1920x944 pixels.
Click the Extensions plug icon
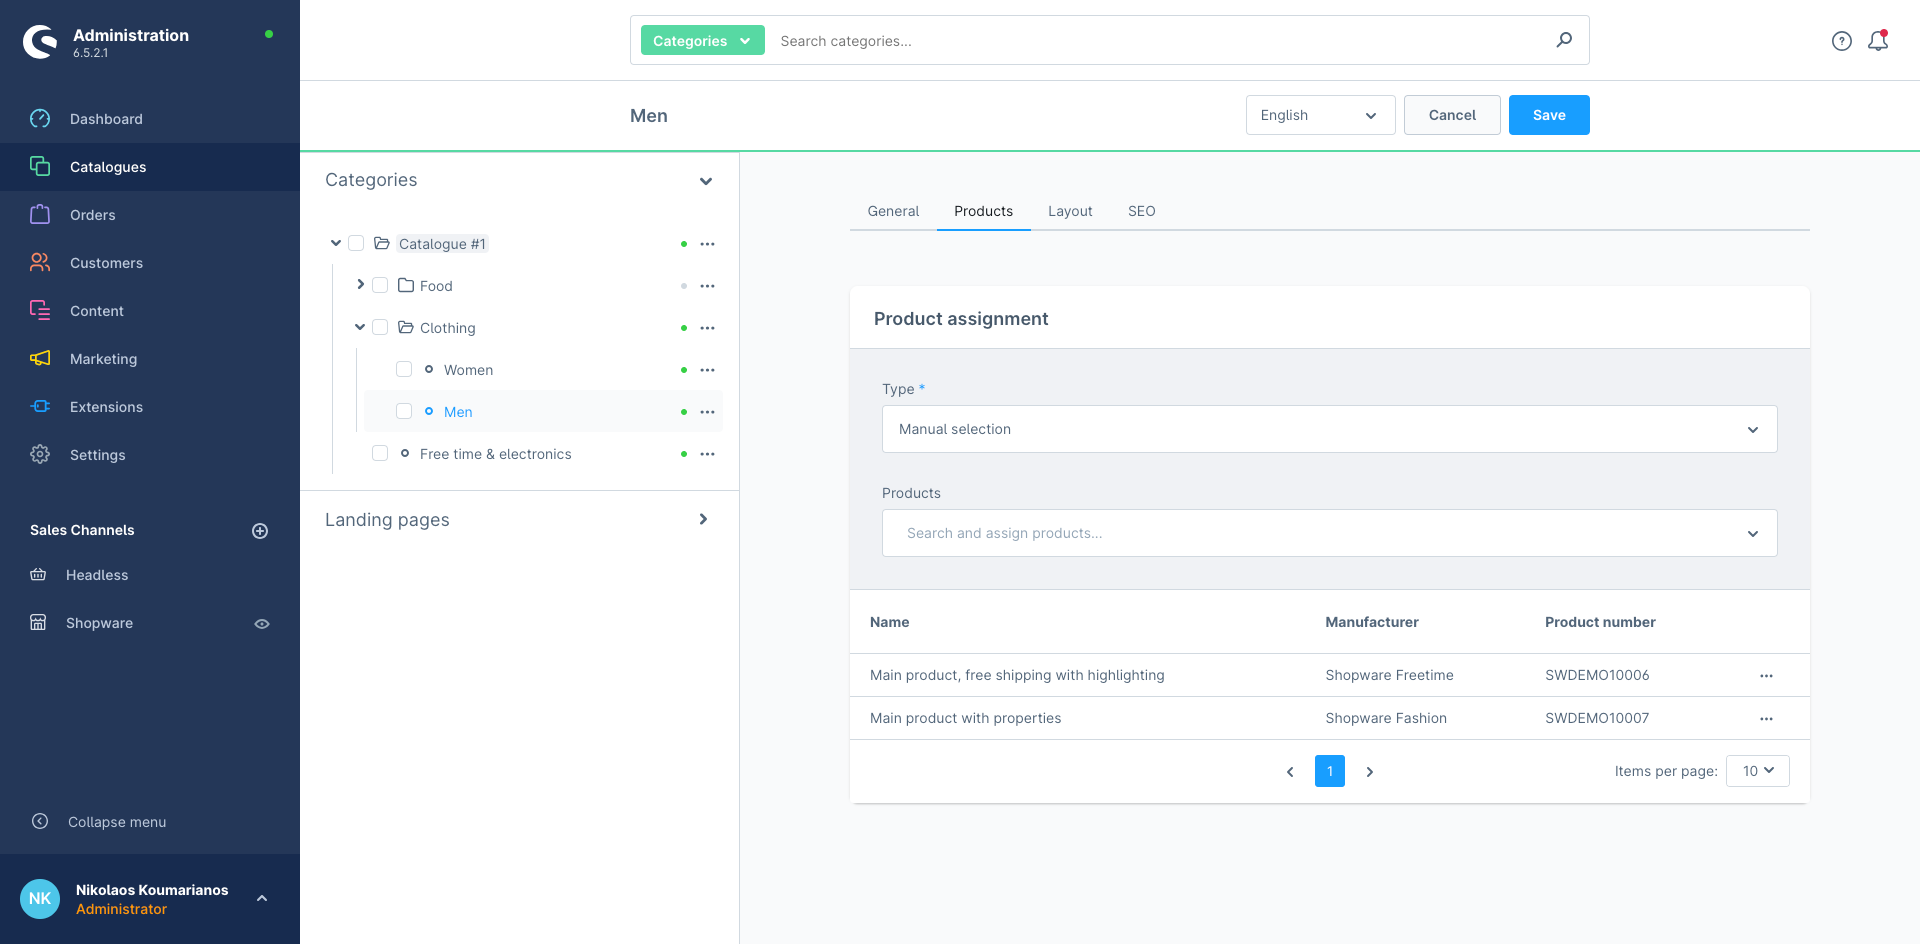(40, 407)
